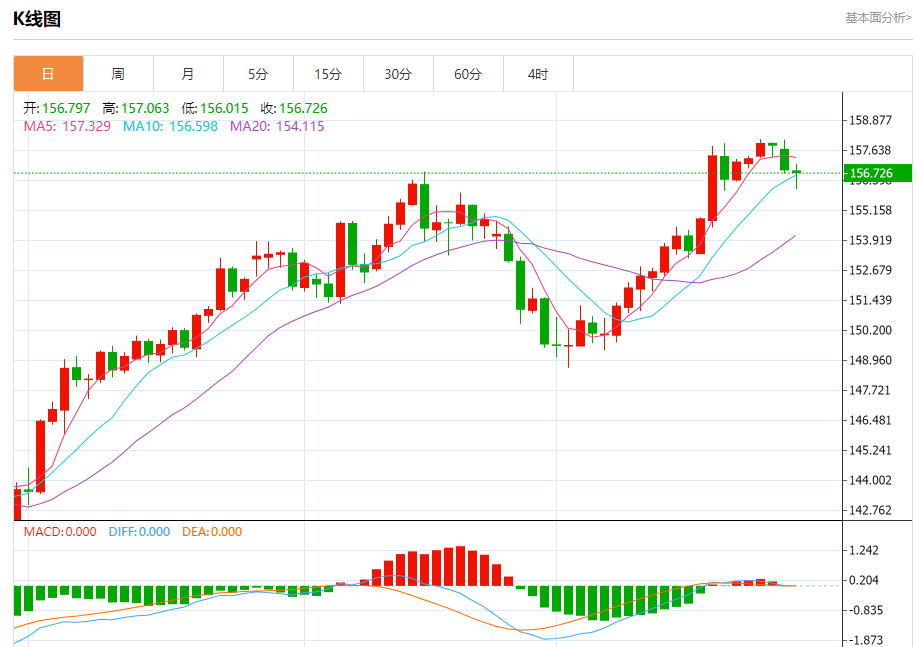
Task: Select the 30分 timeframe tab
Action: [398, 74]
